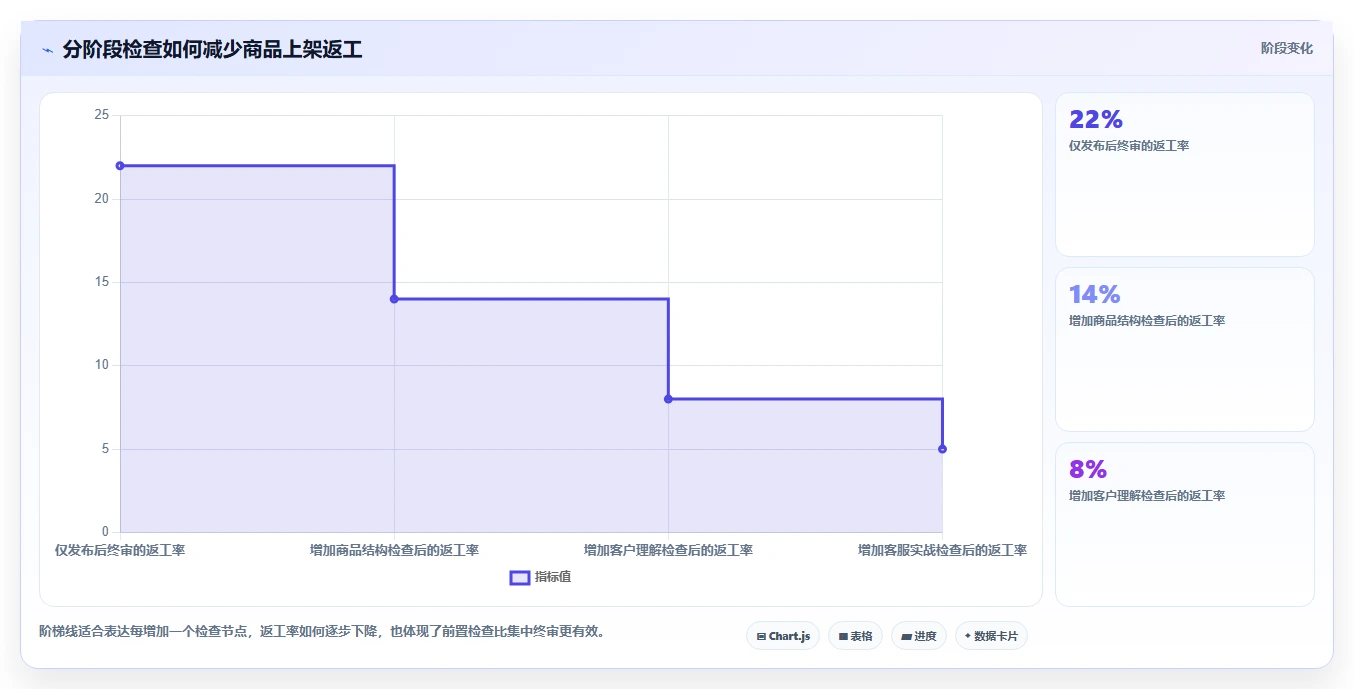
Task: Click the 进度 chip
Action: [x=919, y=636]
